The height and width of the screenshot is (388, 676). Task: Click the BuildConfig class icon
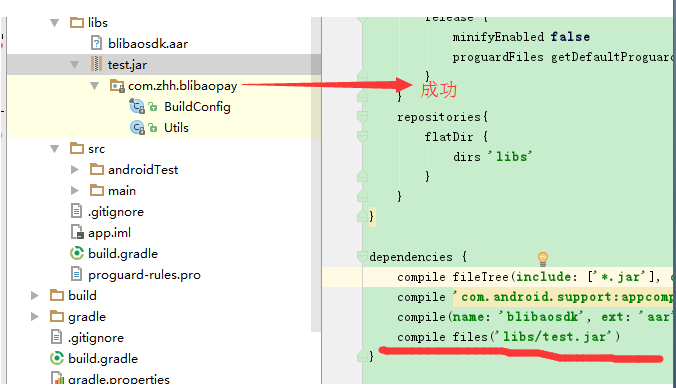tap(137, 106)
